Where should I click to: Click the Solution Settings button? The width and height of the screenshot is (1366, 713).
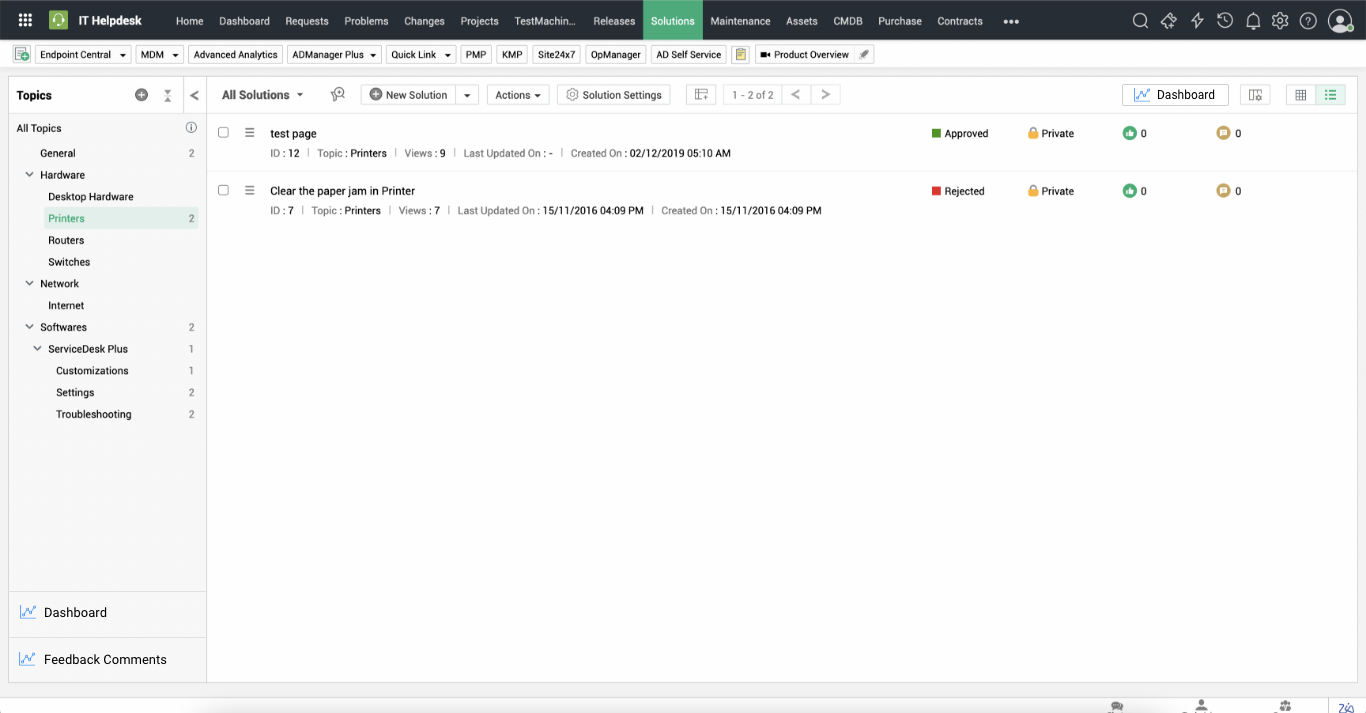click(x=613, y=95)
